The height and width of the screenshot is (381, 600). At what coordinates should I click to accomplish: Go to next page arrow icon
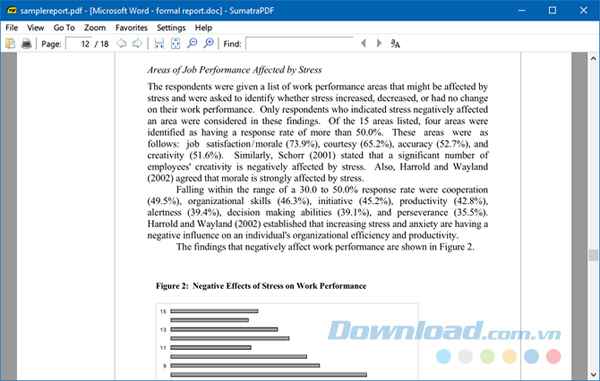[x=137, y=44]
